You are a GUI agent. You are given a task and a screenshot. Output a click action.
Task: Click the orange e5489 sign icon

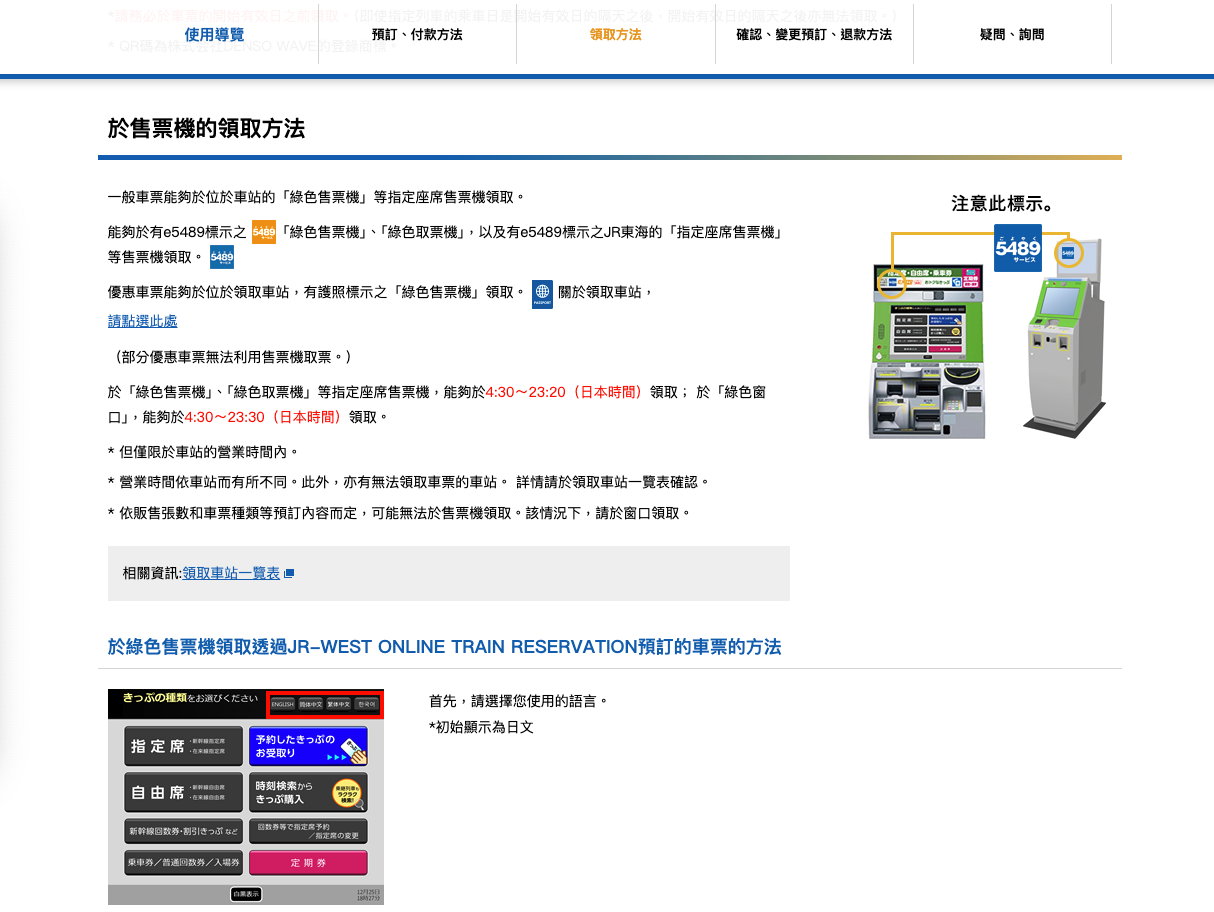tap(263, 232)
